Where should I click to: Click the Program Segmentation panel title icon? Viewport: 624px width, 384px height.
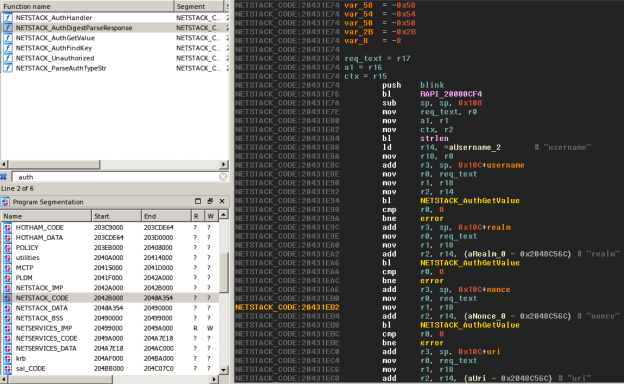click(5, 202)
